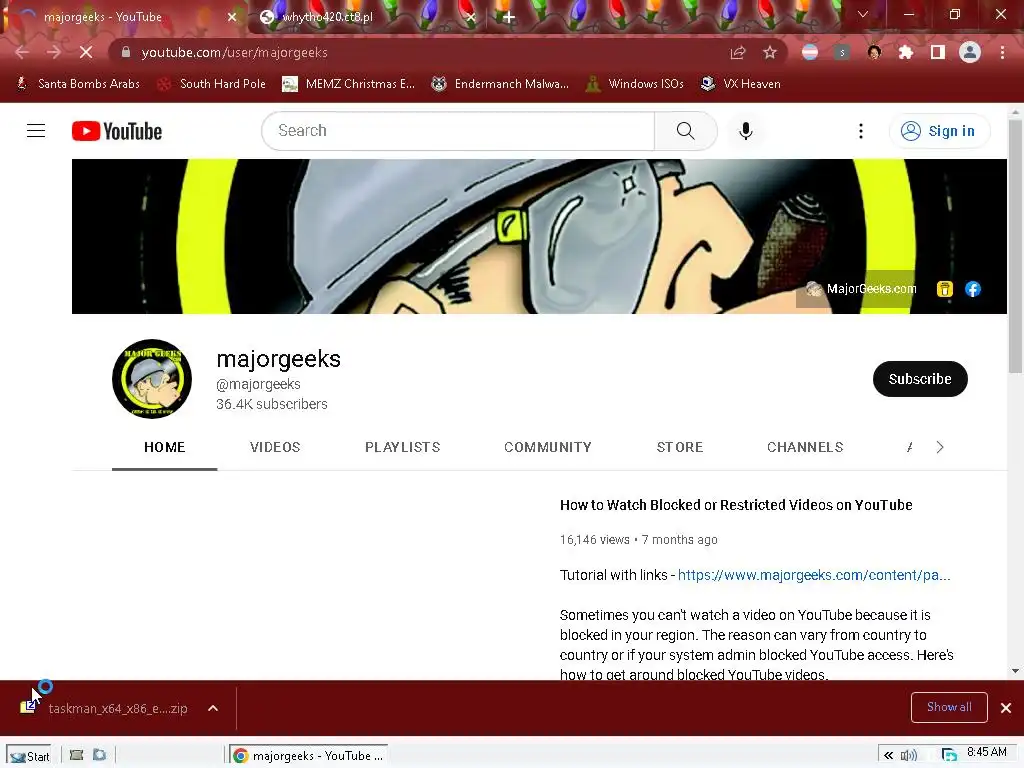Click the face avatar extension icon
This screenshot has width=1024, height=768.
click(874, 52)
